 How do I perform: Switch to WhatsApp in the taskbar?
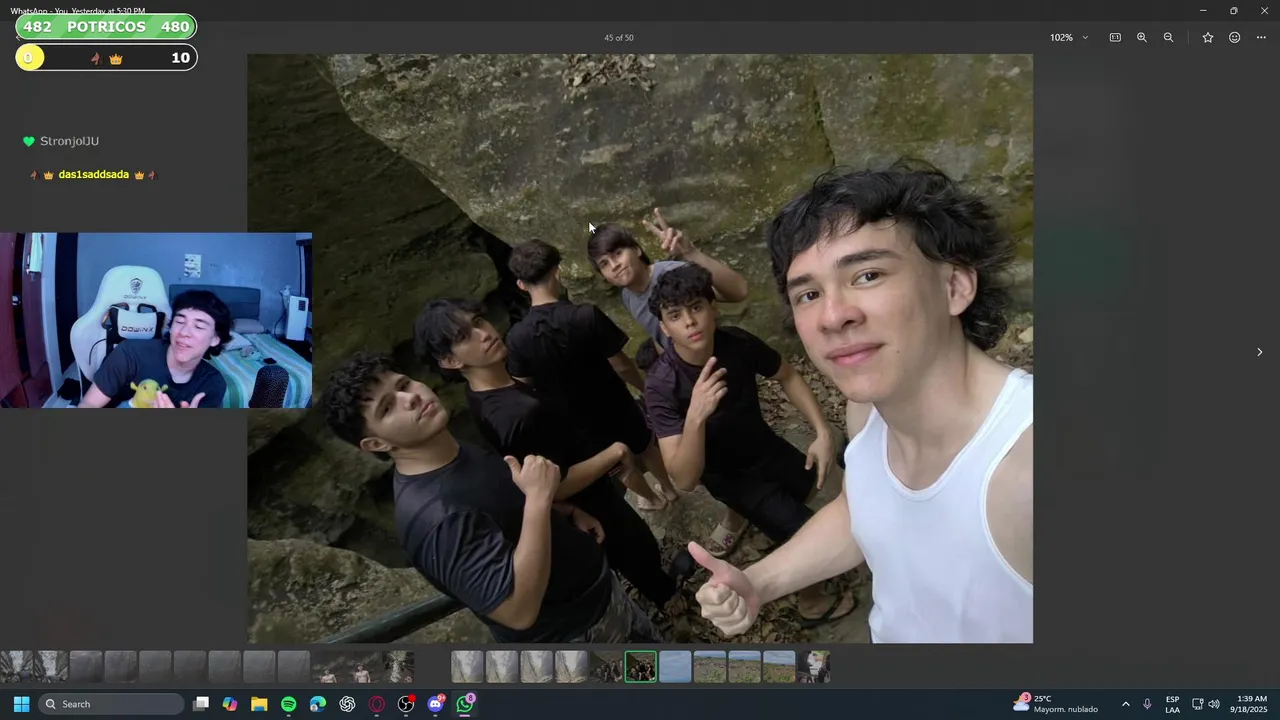tap(465, 704)
